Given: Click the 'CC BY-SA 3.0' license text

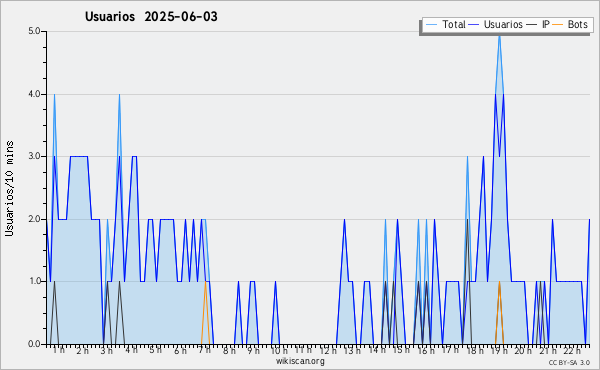Looking at the screenshot, I should (x=569, y=363).
